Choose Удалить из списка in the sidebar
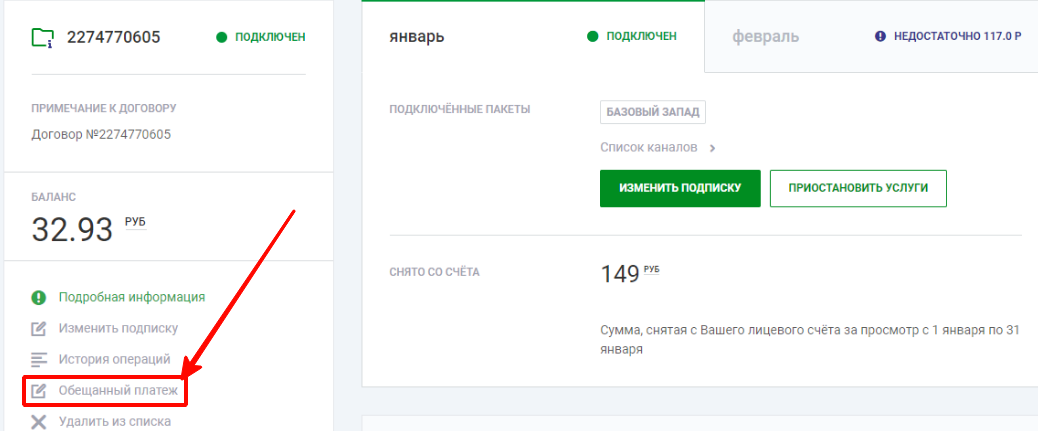The width and height of the screenshot is (1038, 431). tap(114, 421)
